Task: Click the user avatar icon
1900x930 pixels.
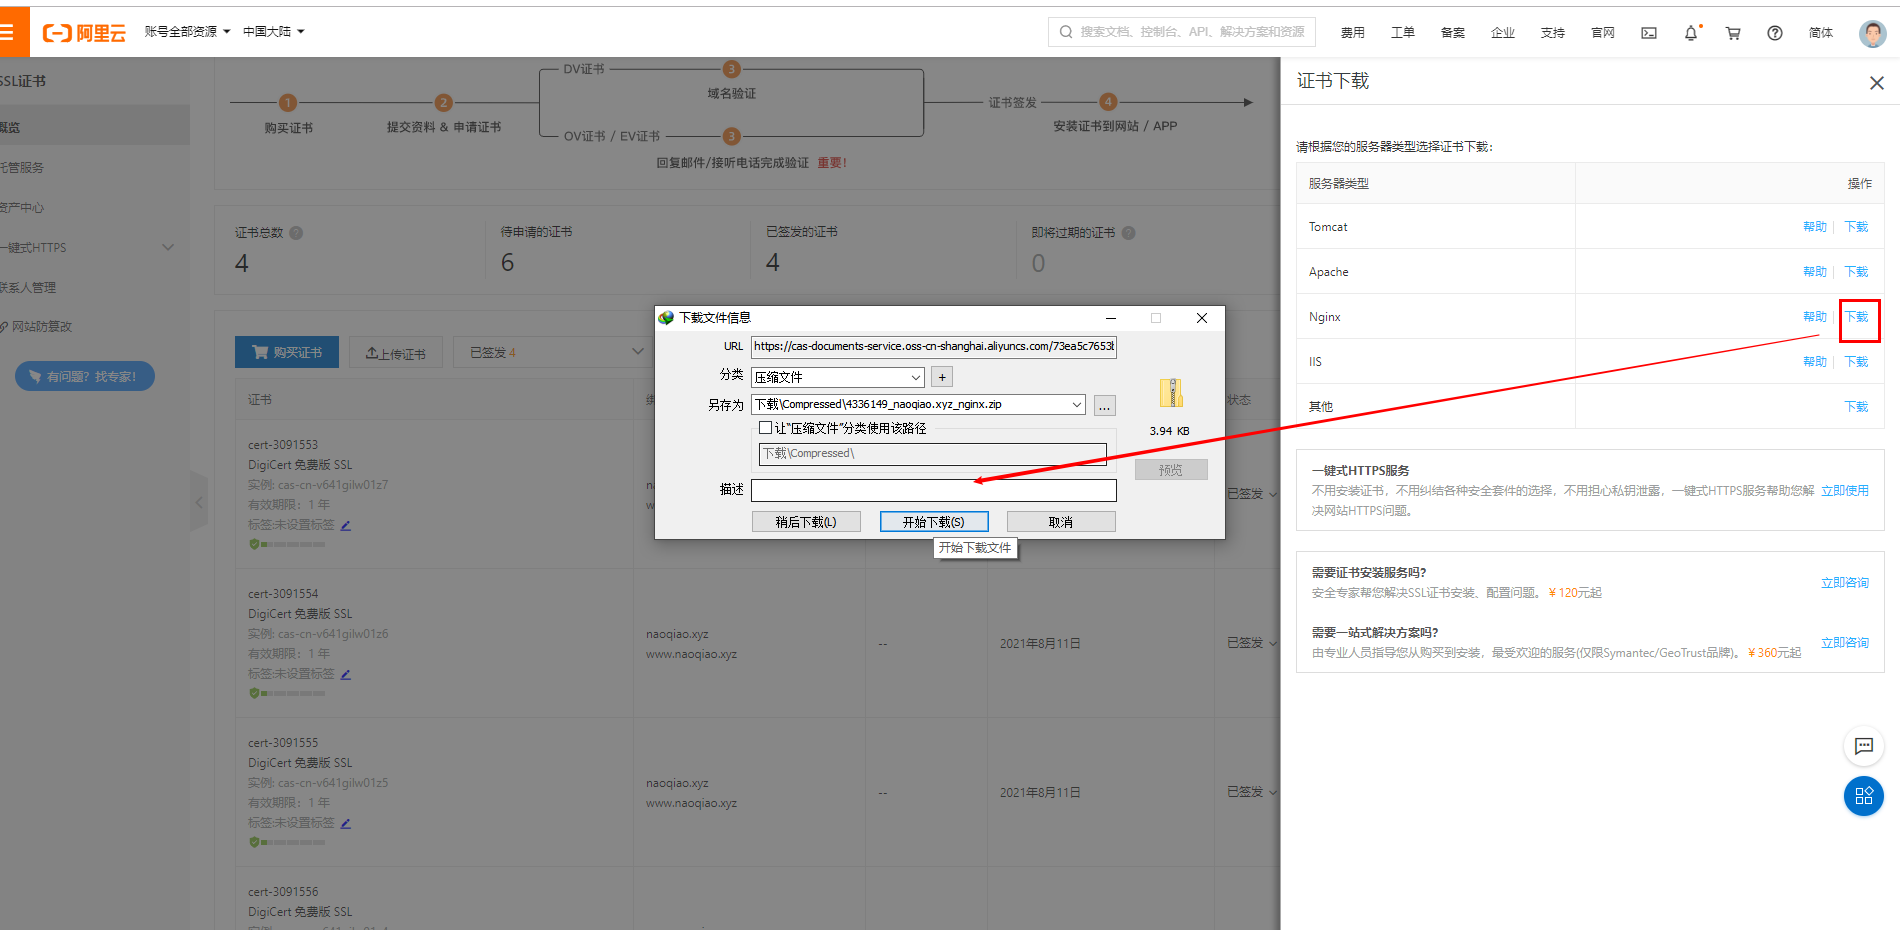Action: pyautogui.click(x=1872, y=32)
